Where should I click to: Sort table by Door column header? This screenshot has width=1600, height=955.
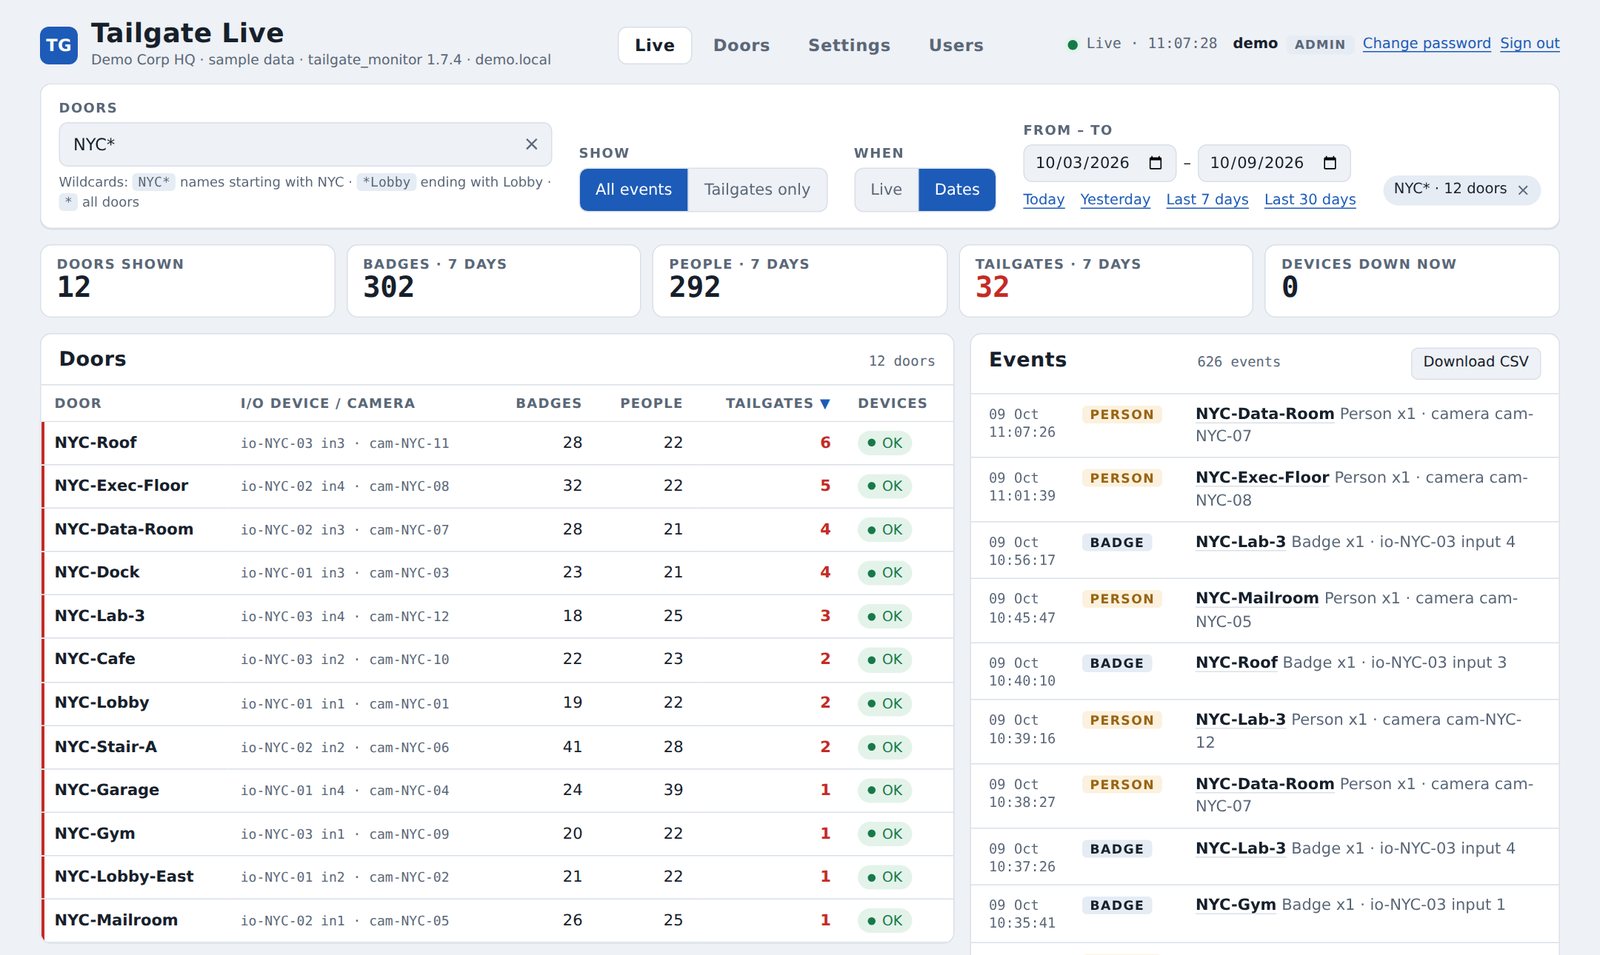(x=78, y=403)
